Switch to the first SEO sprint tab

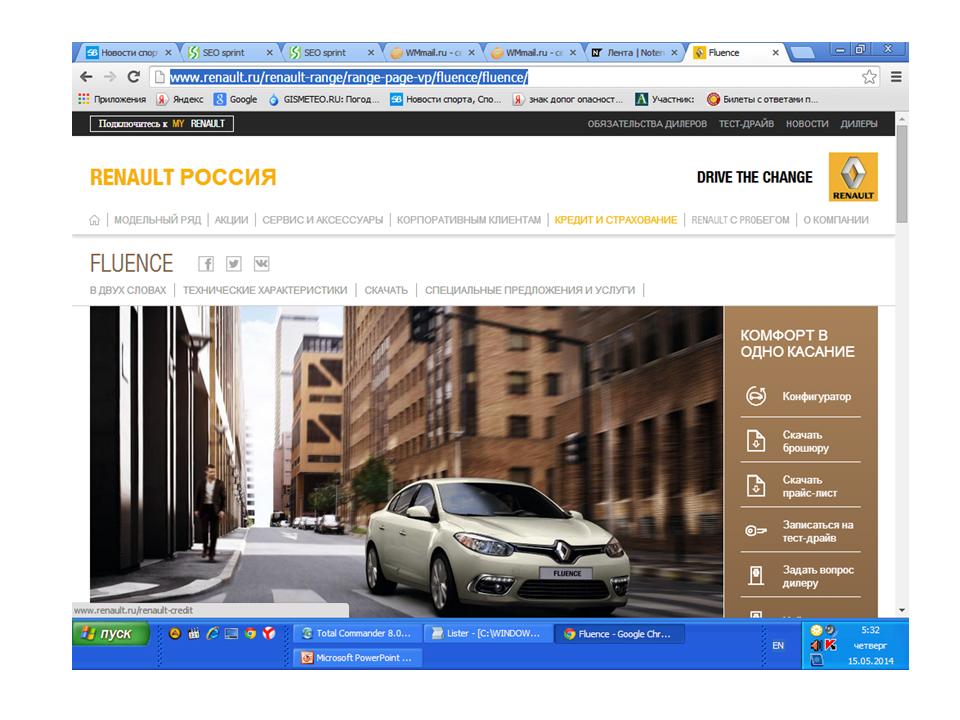pos(230,53)
